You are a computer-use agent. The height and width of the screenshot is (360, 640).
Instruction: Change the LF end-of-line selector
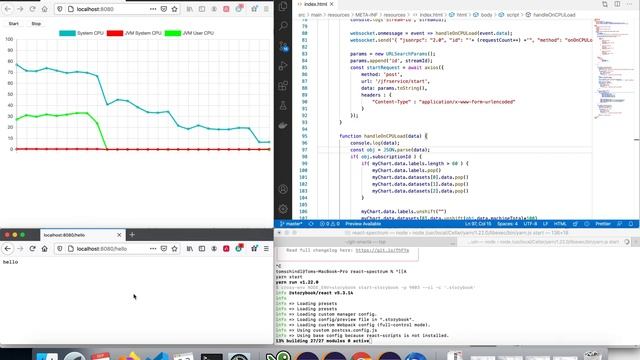coord(545,224)
